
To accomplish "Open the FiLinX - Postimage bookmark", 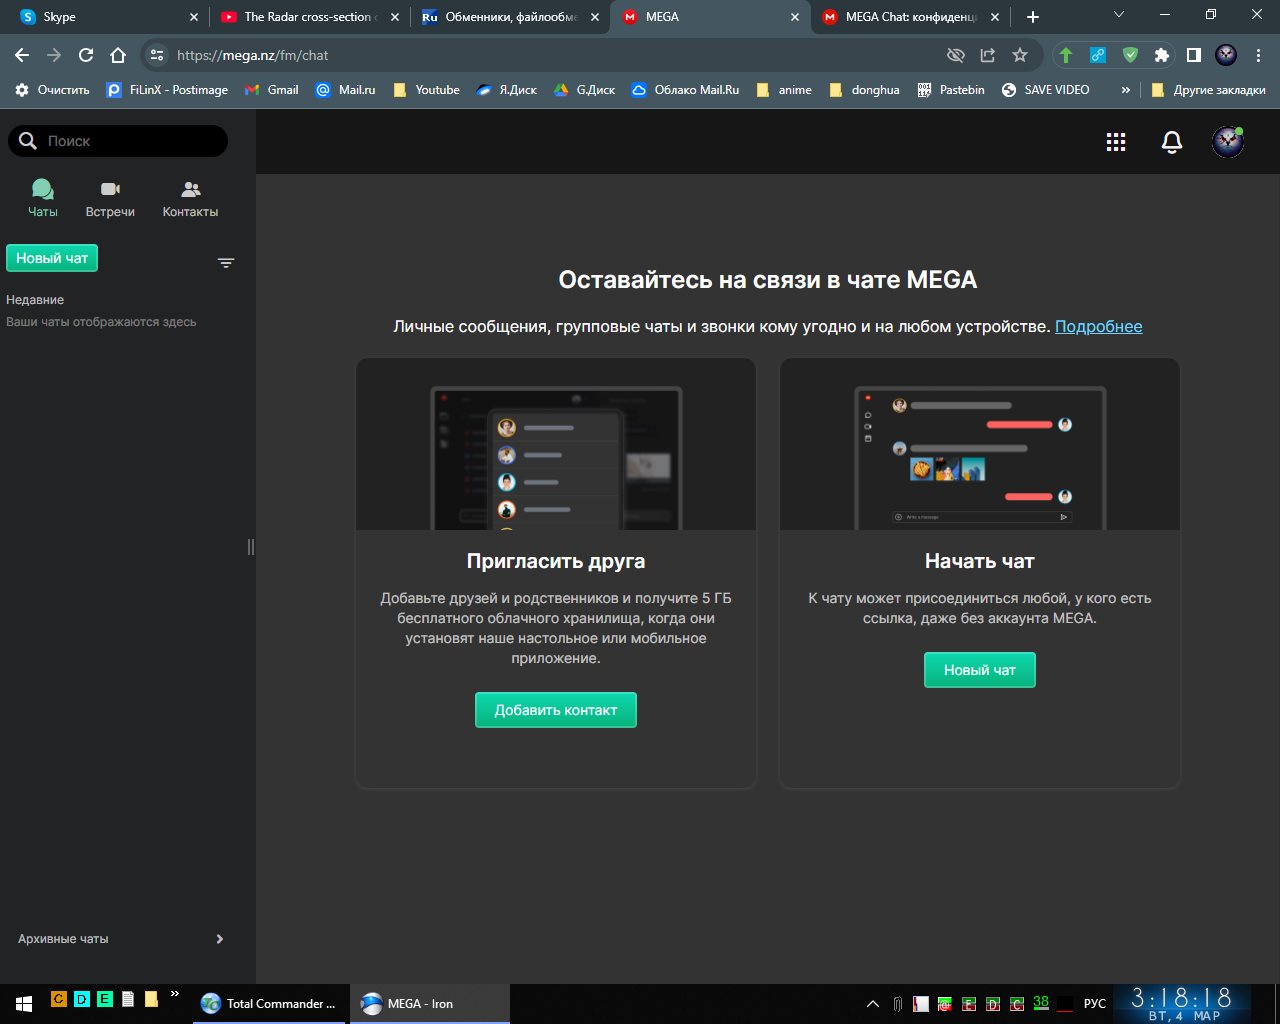I will point(167,89).
